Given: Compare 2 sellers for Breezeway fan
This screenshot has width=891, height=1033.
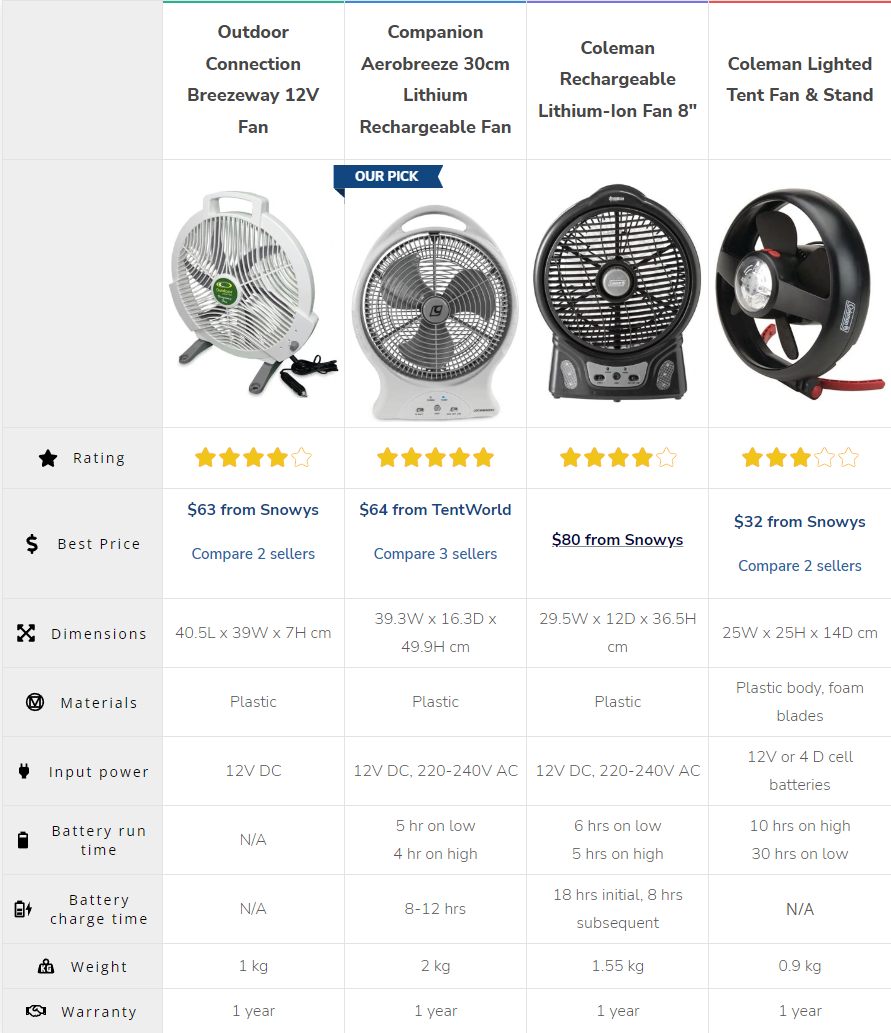Looking at the screenshot, I should tap(253, 554).
